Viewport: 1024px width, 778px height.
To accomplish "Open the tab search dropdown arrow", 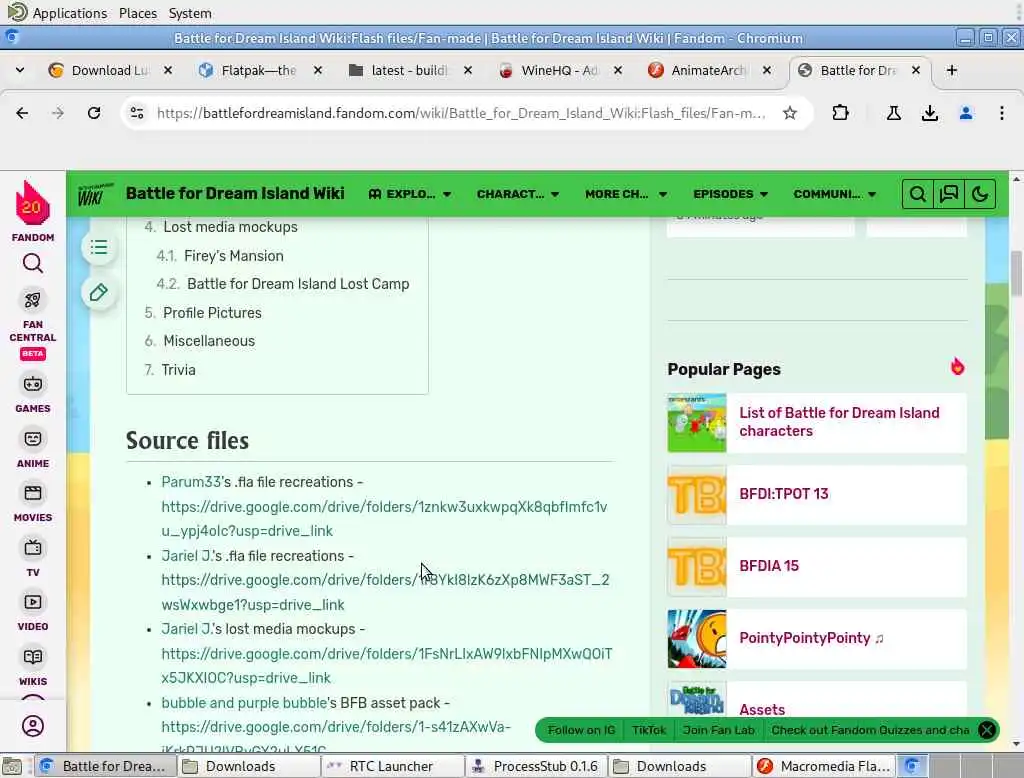I will click(x=20, y=70).
